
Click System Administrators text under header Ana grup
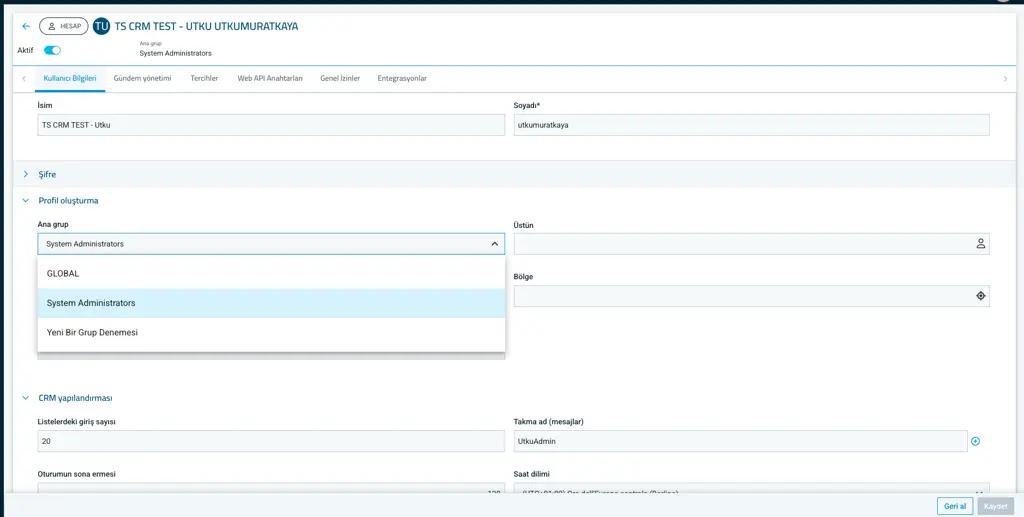coord(175,54)
